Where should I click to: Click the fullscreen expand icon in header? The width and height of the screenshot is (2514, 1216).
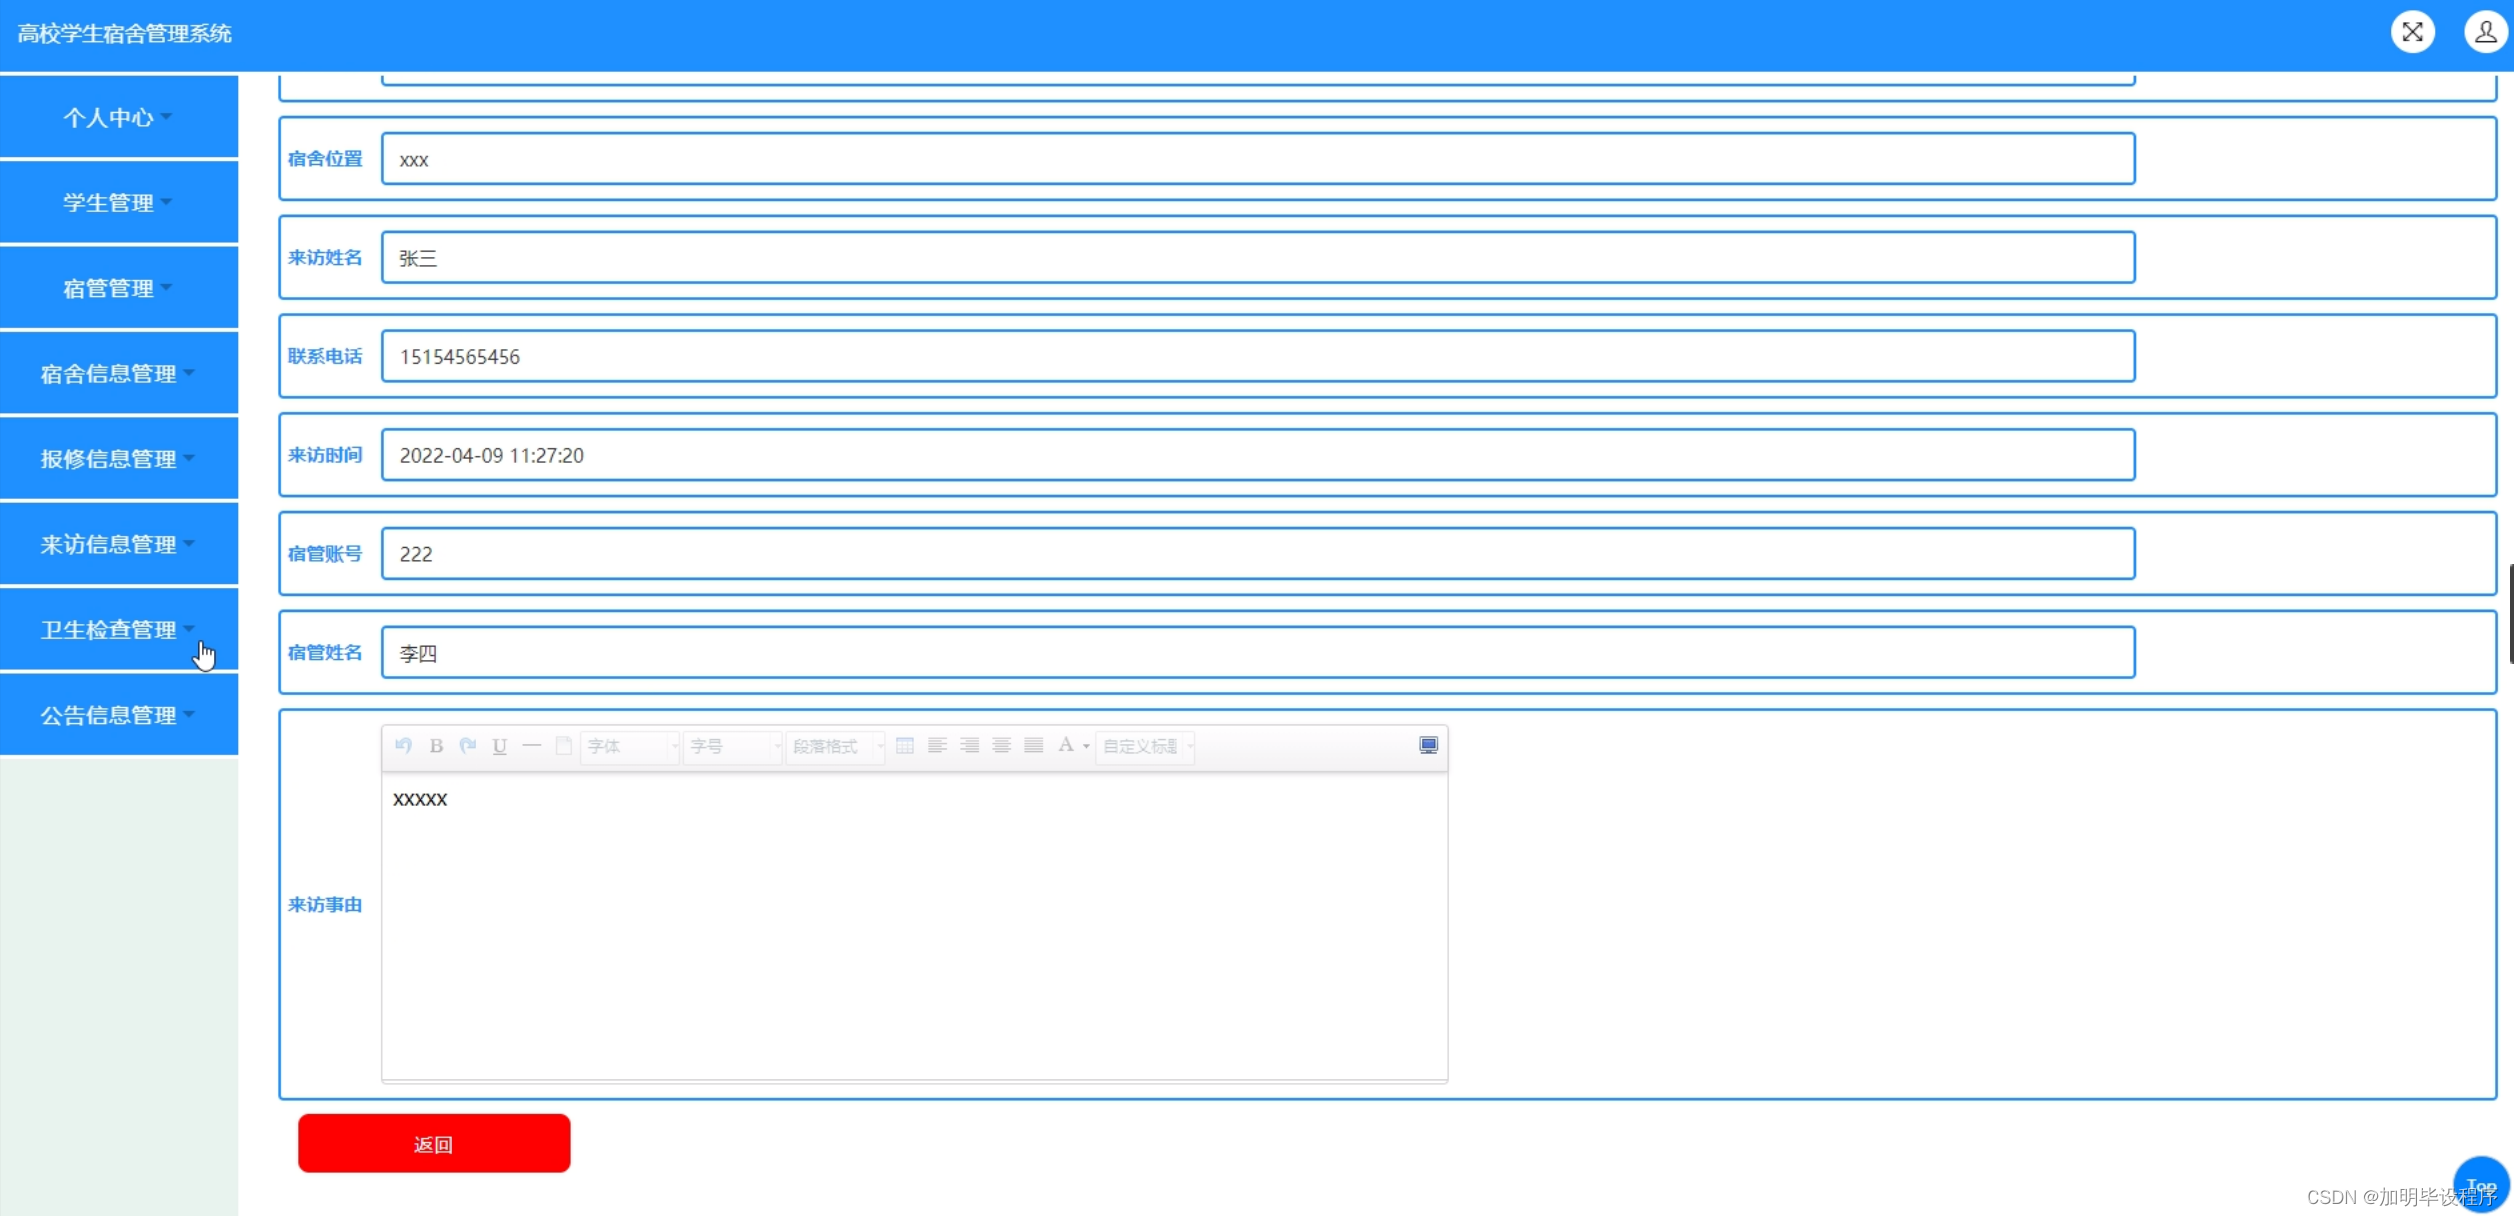[2412, 32]
